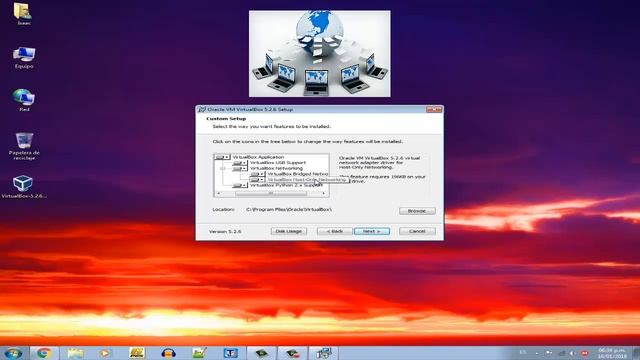This screenshot has width=640, height=360.
Task: Click the yellow application icon in the taskbar
Action: tap(137, 353)
